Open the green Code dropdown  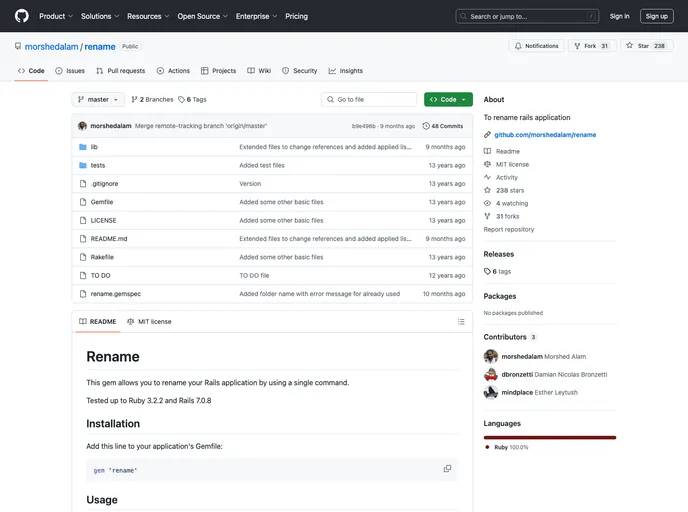[448, 100]
